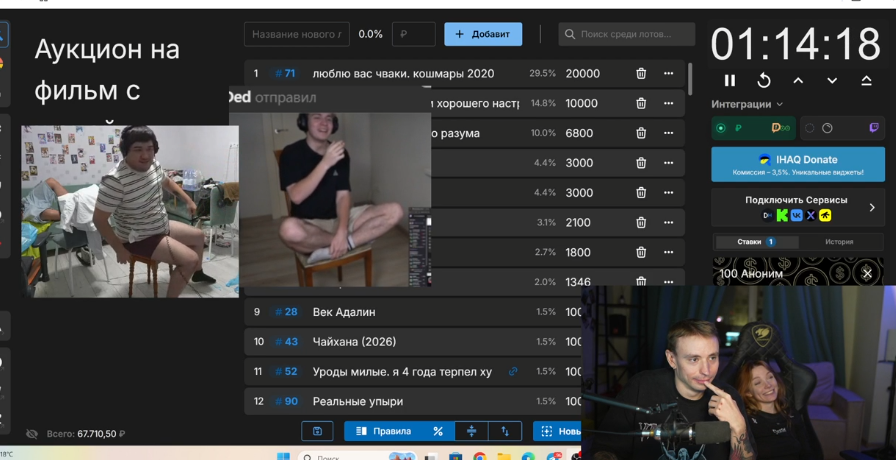Viewport: 896px width, 460px height.
Task: Click the 29.5% share value
Action: coord(542,74)
